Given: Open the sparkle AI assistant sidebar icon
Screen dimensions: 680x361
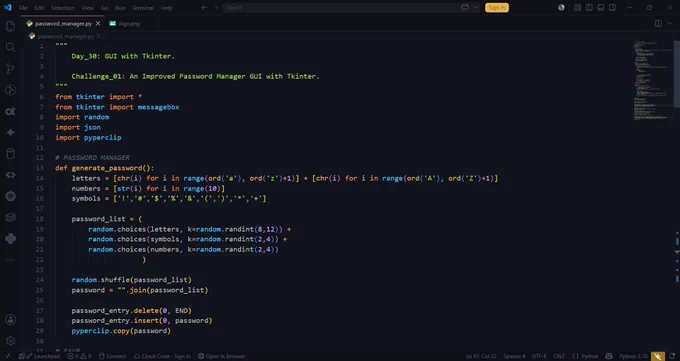Looking at the screenshot, I should coord(10,132).
